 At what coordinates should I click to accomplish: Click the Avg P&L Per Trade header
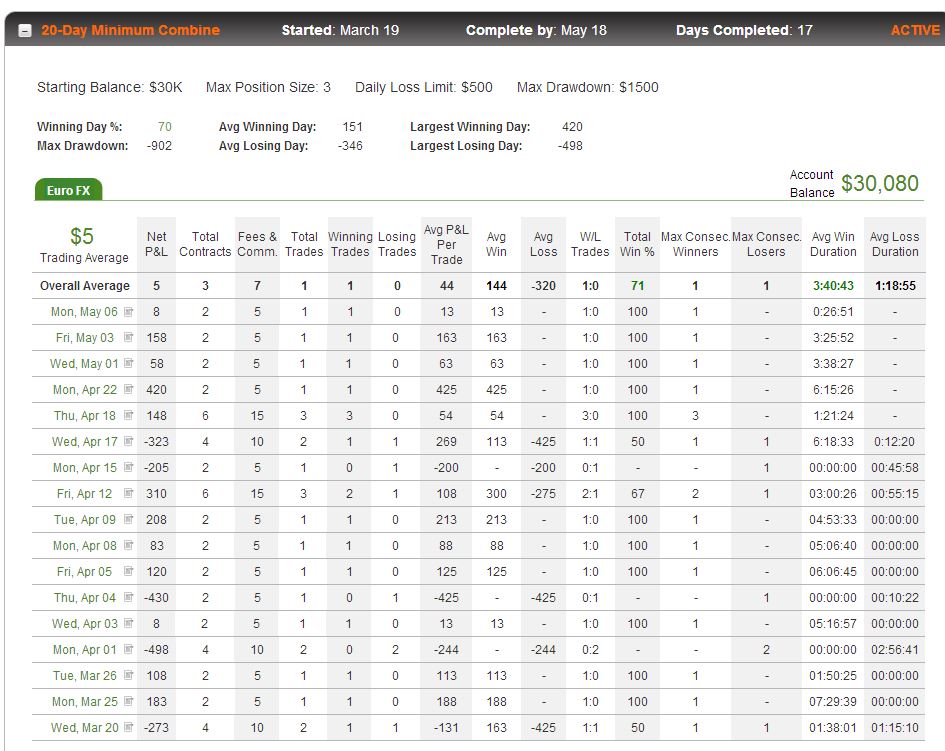point(446,245)
